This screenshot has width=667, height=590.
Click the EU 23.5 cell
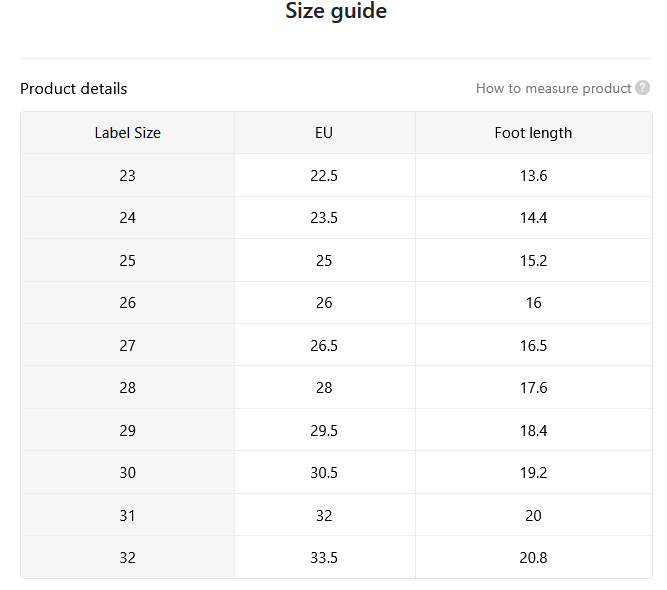(x=325, y=218)
